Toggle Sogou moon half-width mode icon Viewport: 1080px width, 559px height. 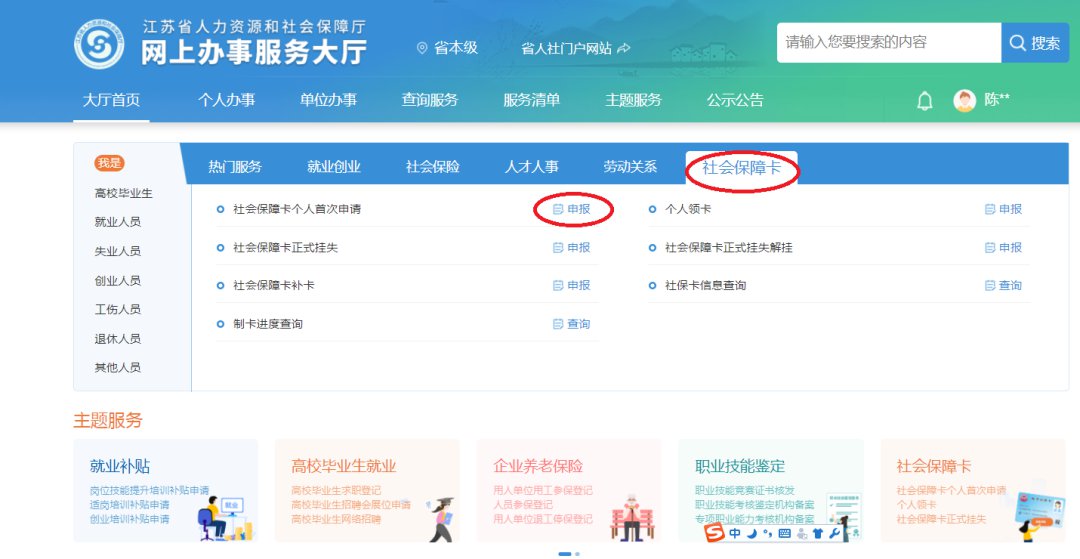point(751,533)
